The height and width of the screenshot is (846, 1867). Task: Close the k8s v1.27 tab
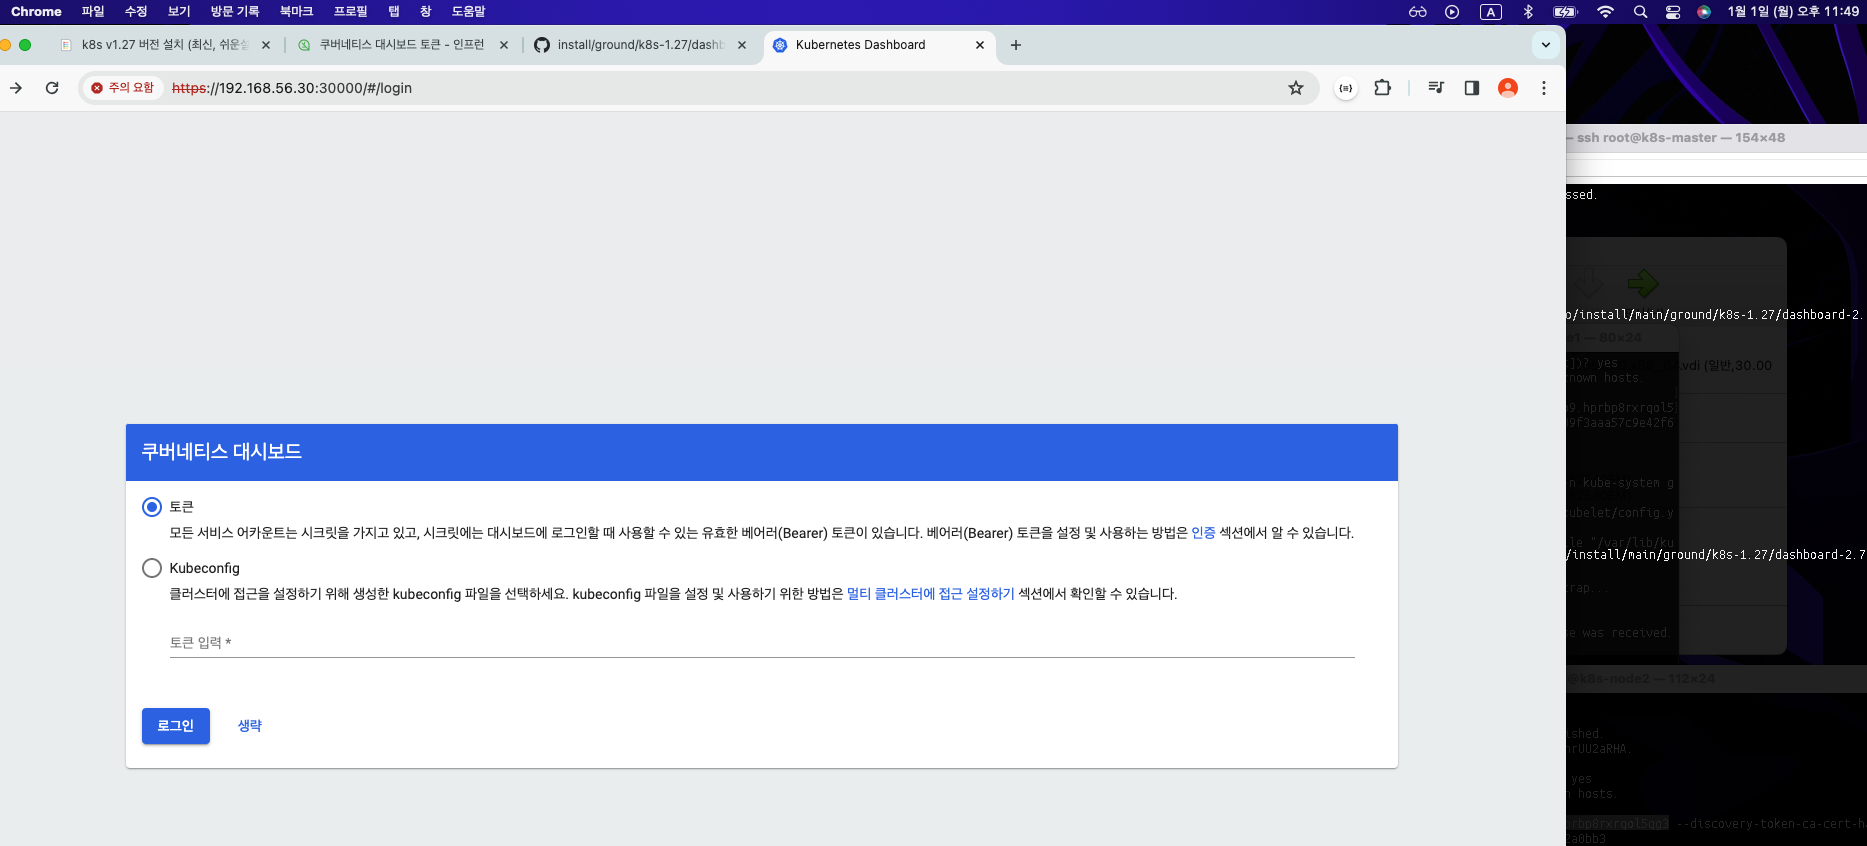click(266, 45)
